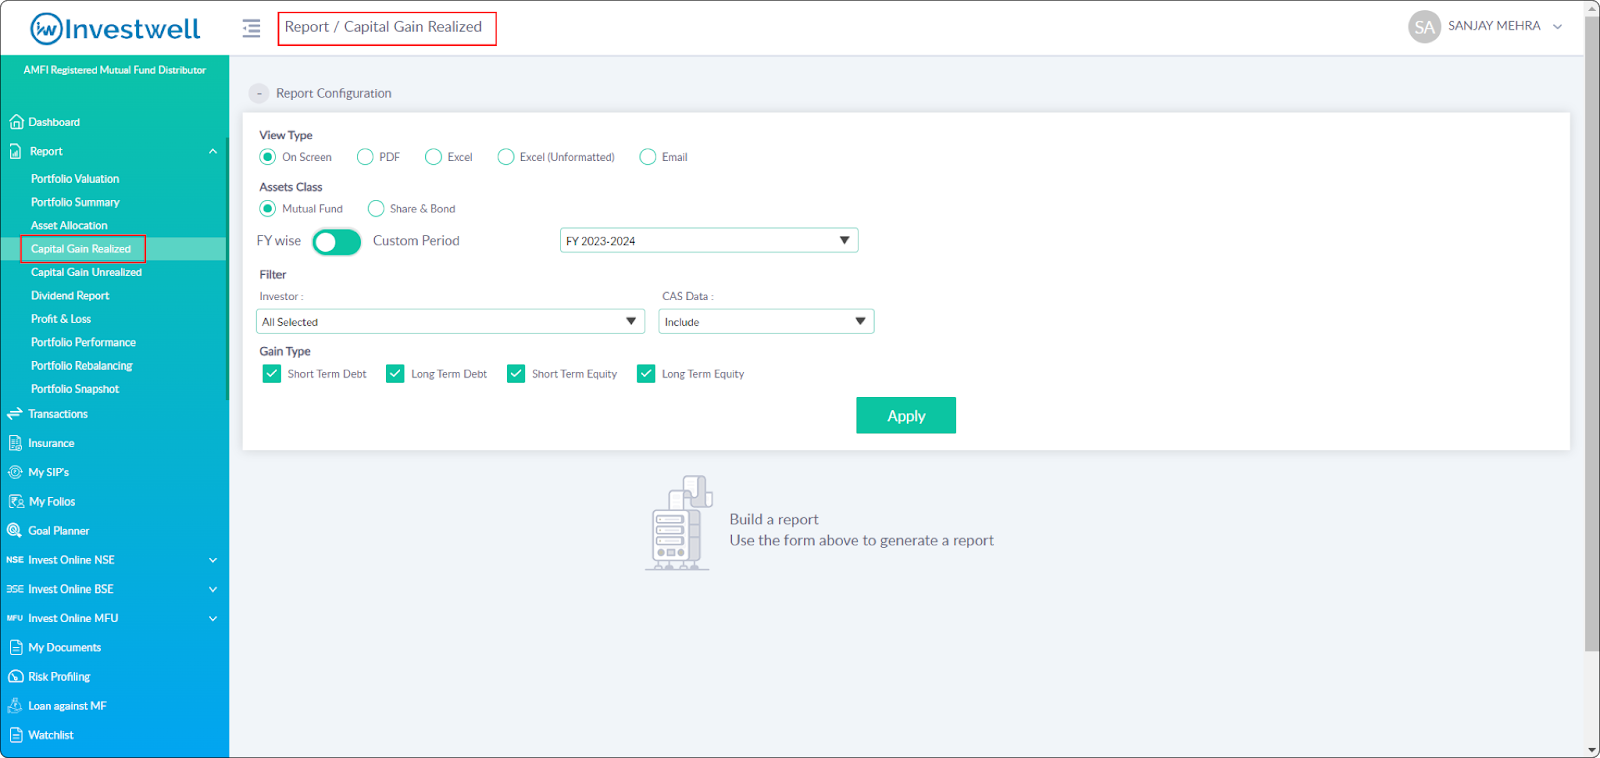The image size is (1600, 758).
Task: Open Capital Gain Unrealized report
Action: [x=86, y=272]
